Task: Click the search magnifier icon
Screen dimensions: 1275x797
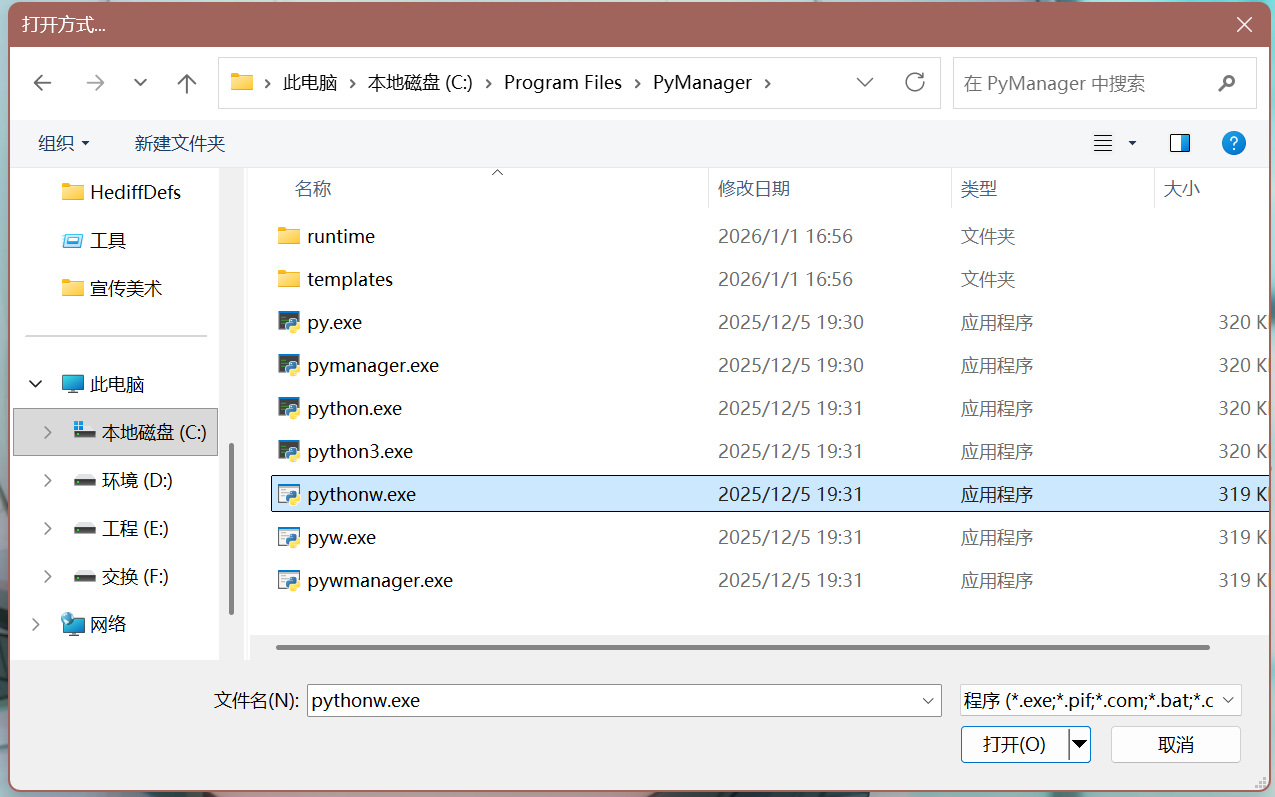Action: coord(1227,83)
